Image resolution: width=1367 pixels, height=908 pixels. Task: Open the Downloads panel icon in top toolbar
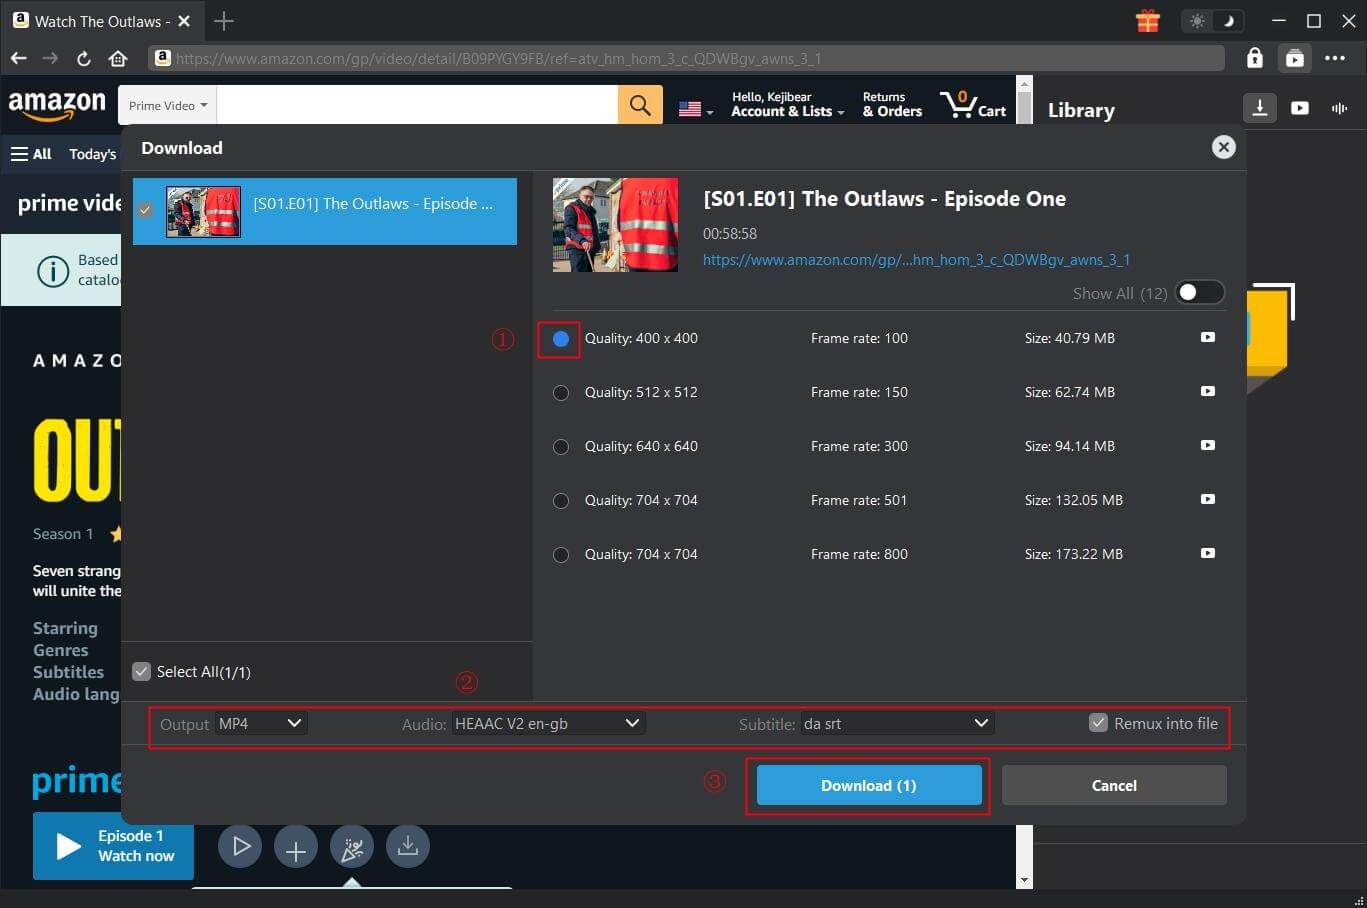pos(1259,108)
